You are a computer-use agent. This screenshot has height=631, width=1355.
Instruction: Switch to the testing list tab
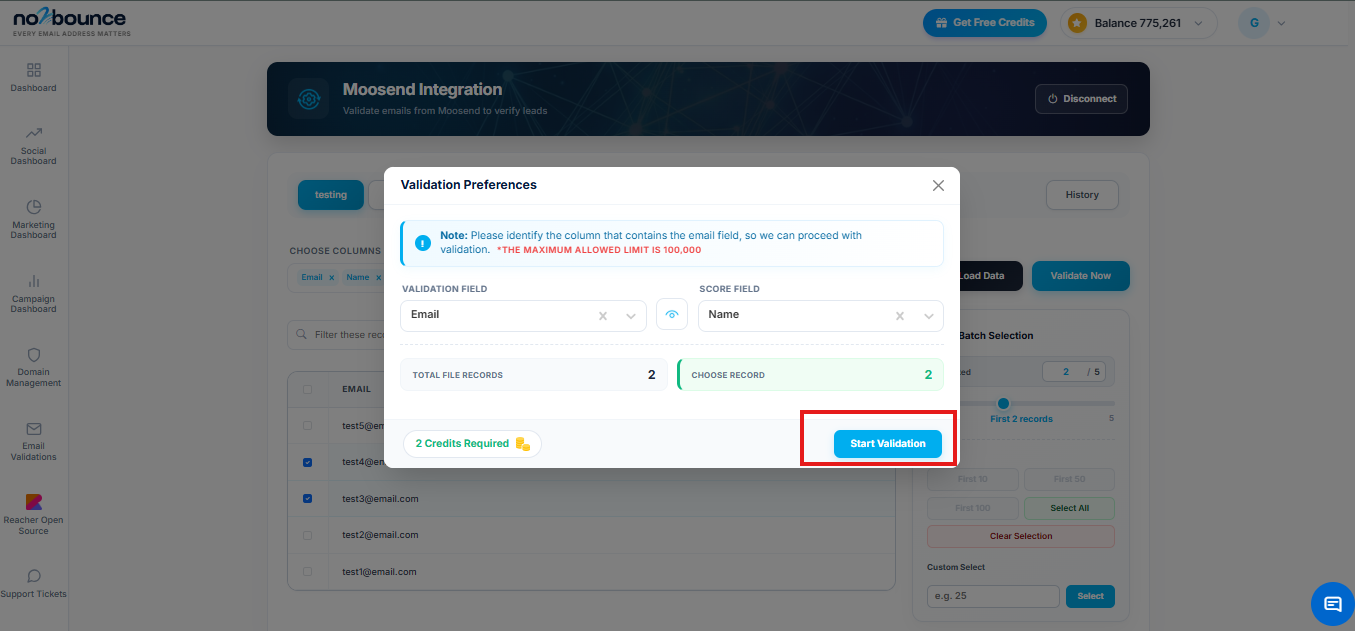331,195
